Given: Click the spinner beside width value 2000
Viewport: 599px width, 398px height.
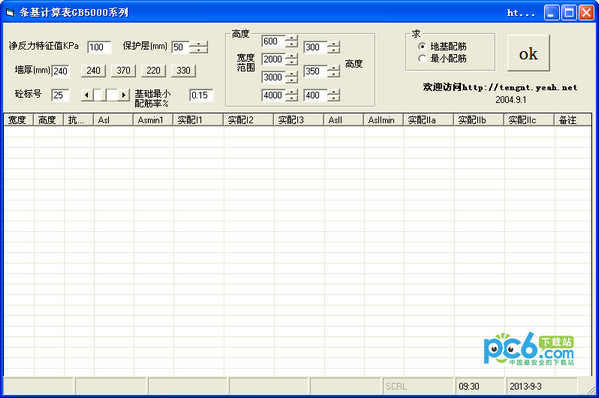Looking at the screenshot, I should tap(291, 59).
